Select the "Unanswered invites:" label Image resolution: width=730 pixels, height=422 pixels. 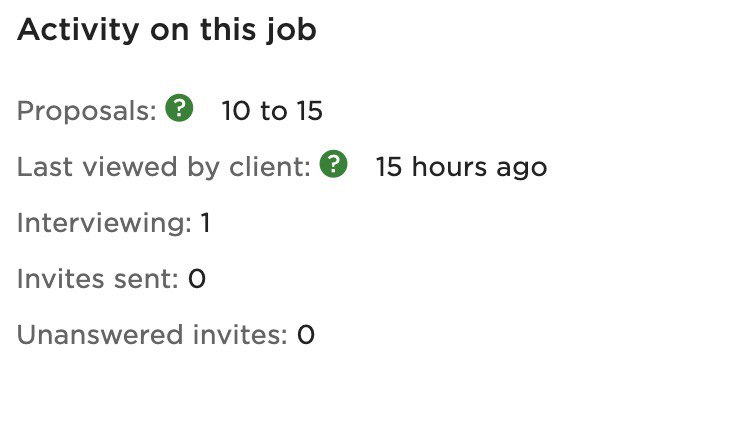click(152, 334)
